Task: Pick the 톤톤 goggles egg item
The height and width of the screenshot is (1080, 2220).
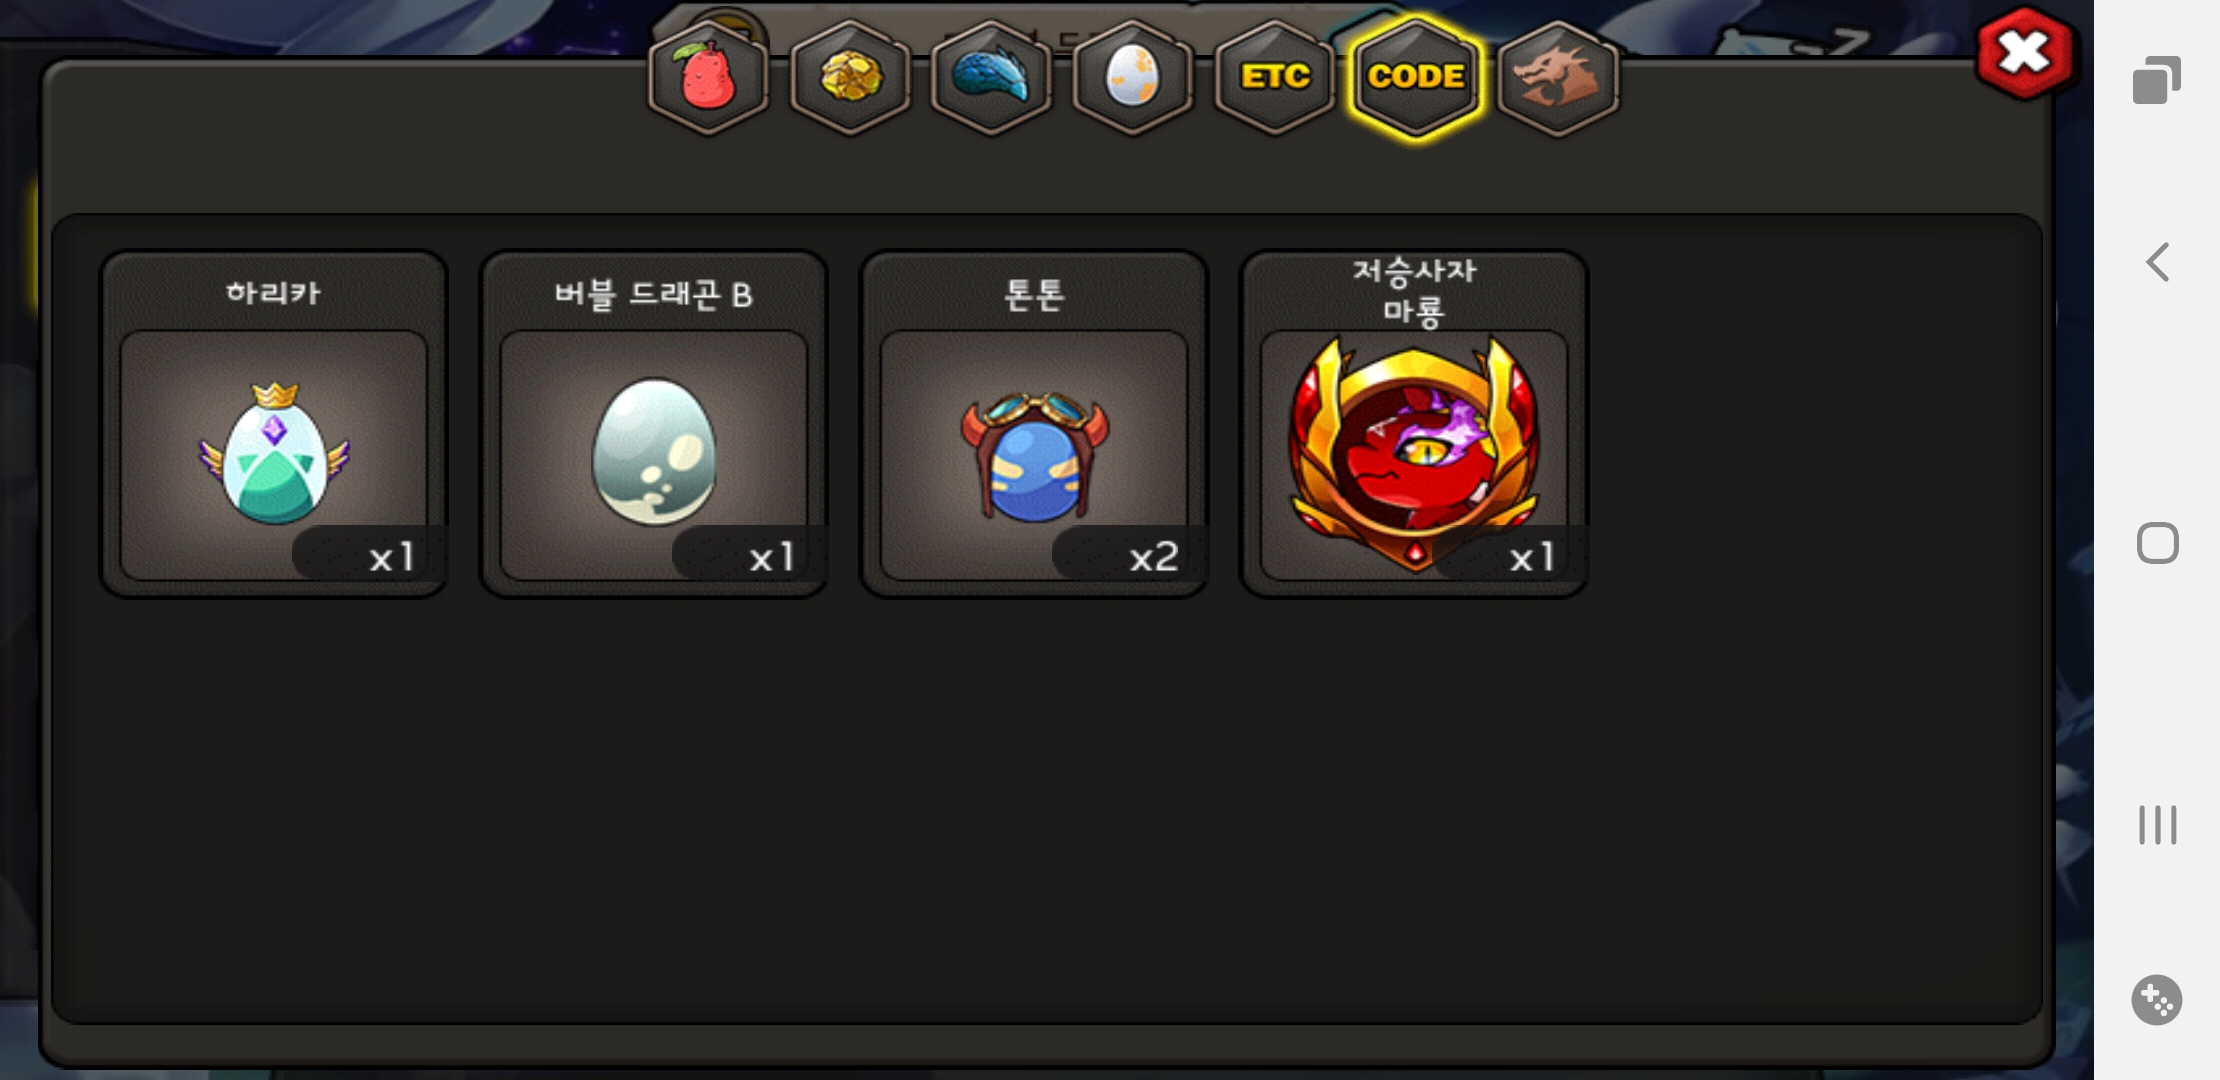Action: (x=1034, y=455)
